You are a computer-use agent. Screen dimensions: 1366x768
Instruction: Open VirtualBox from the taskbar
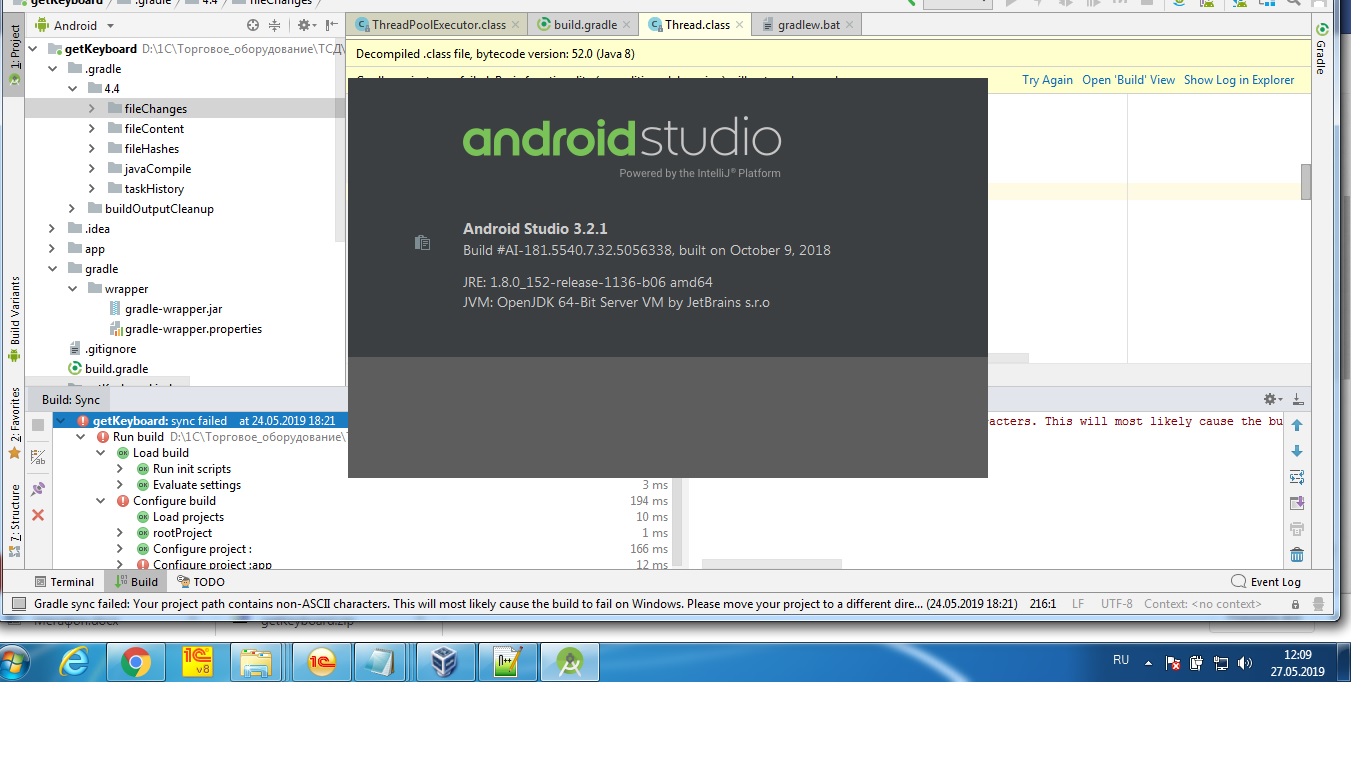click(444, 661)
